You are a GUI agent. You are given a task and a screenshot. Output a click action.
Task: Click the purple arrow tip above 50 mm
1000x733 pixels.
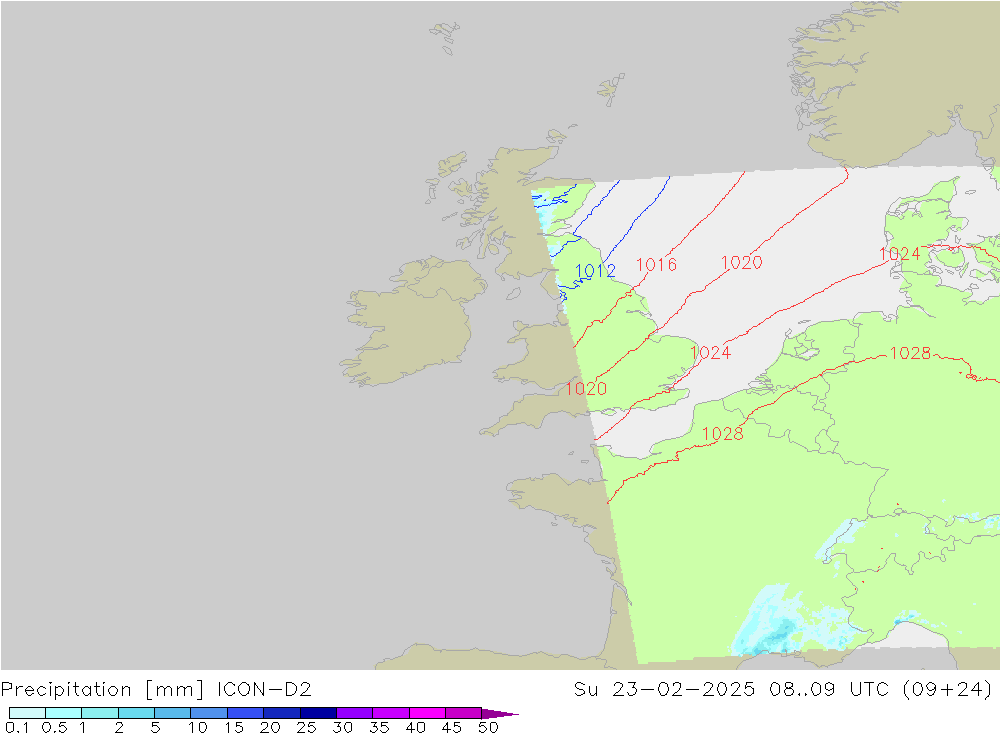coord(499,714)
